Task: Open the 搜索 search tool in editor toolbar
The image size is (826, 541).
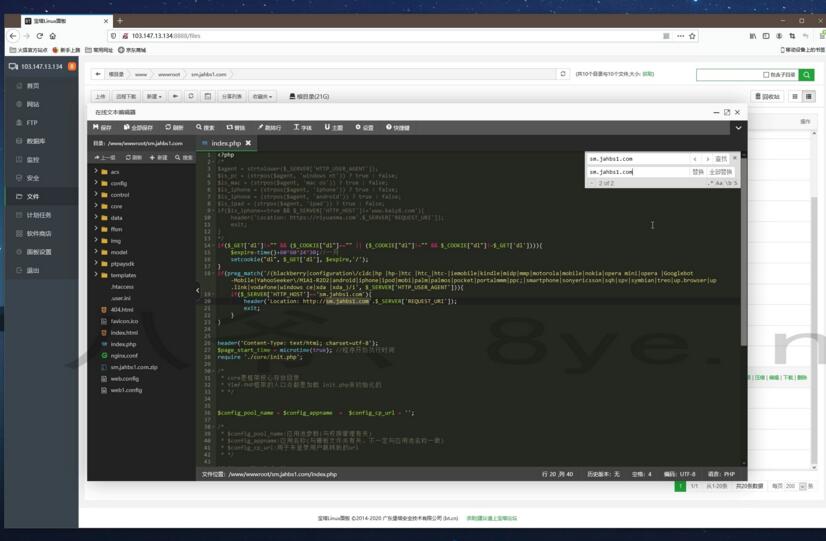Action: (x=206, y=128)
